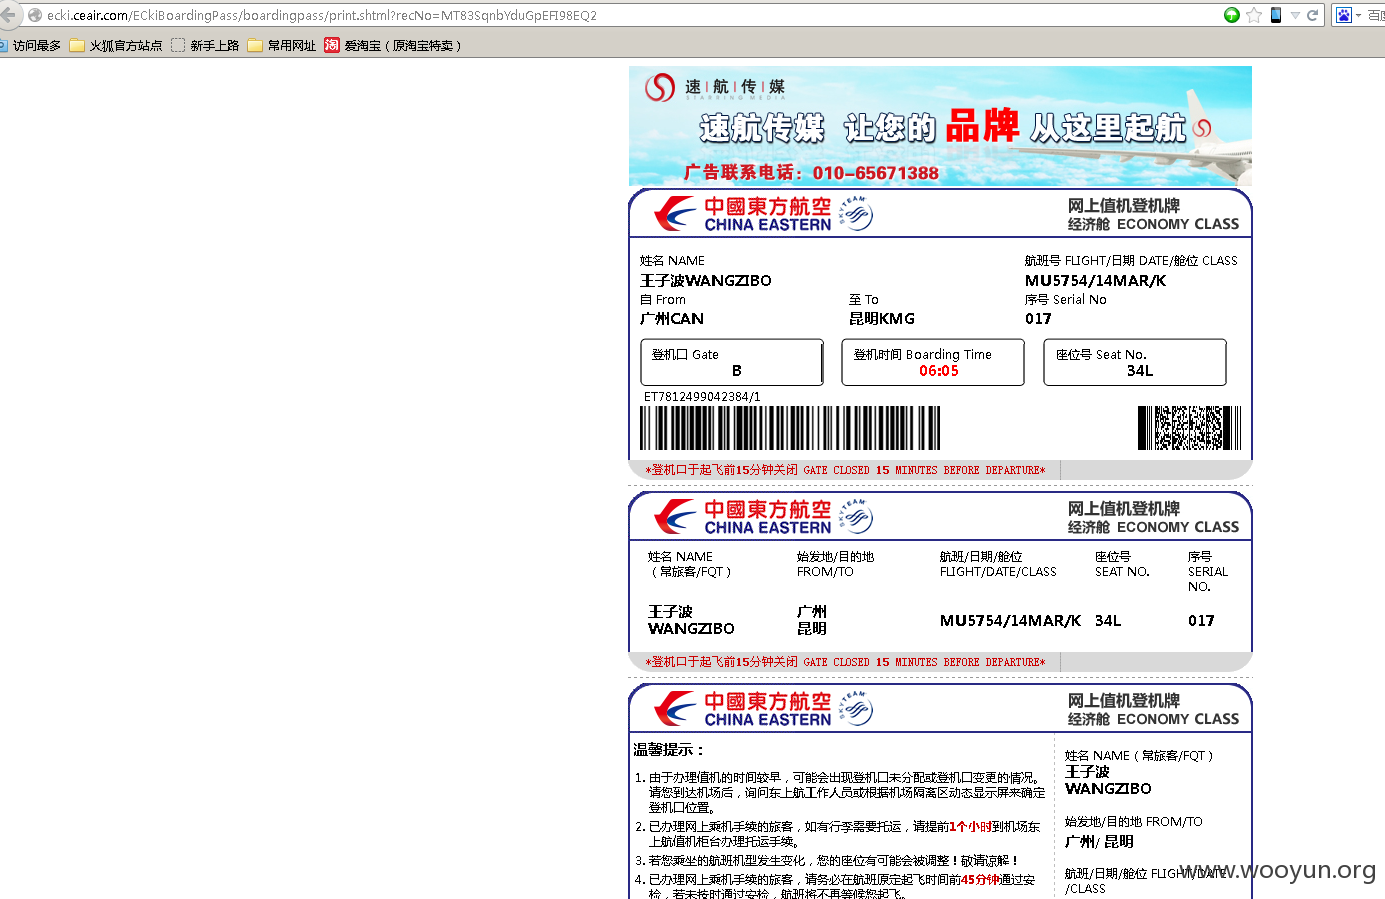Screen dimensions: 1385x899
Task: Click the address bar URL field
Action: 630,15
